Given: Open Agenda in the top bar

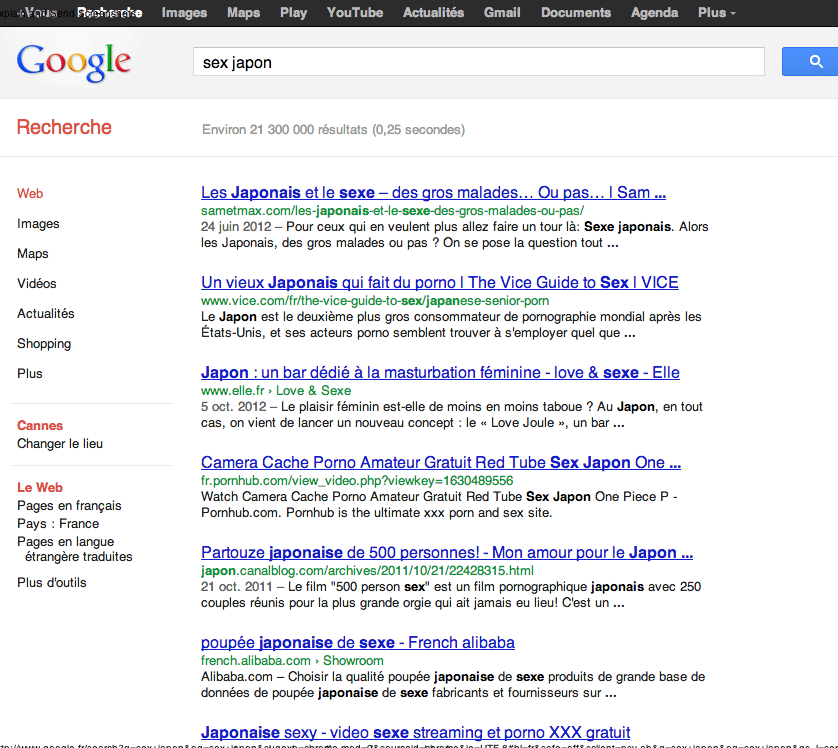Looking at the screenshot, I should pos(654,12).
